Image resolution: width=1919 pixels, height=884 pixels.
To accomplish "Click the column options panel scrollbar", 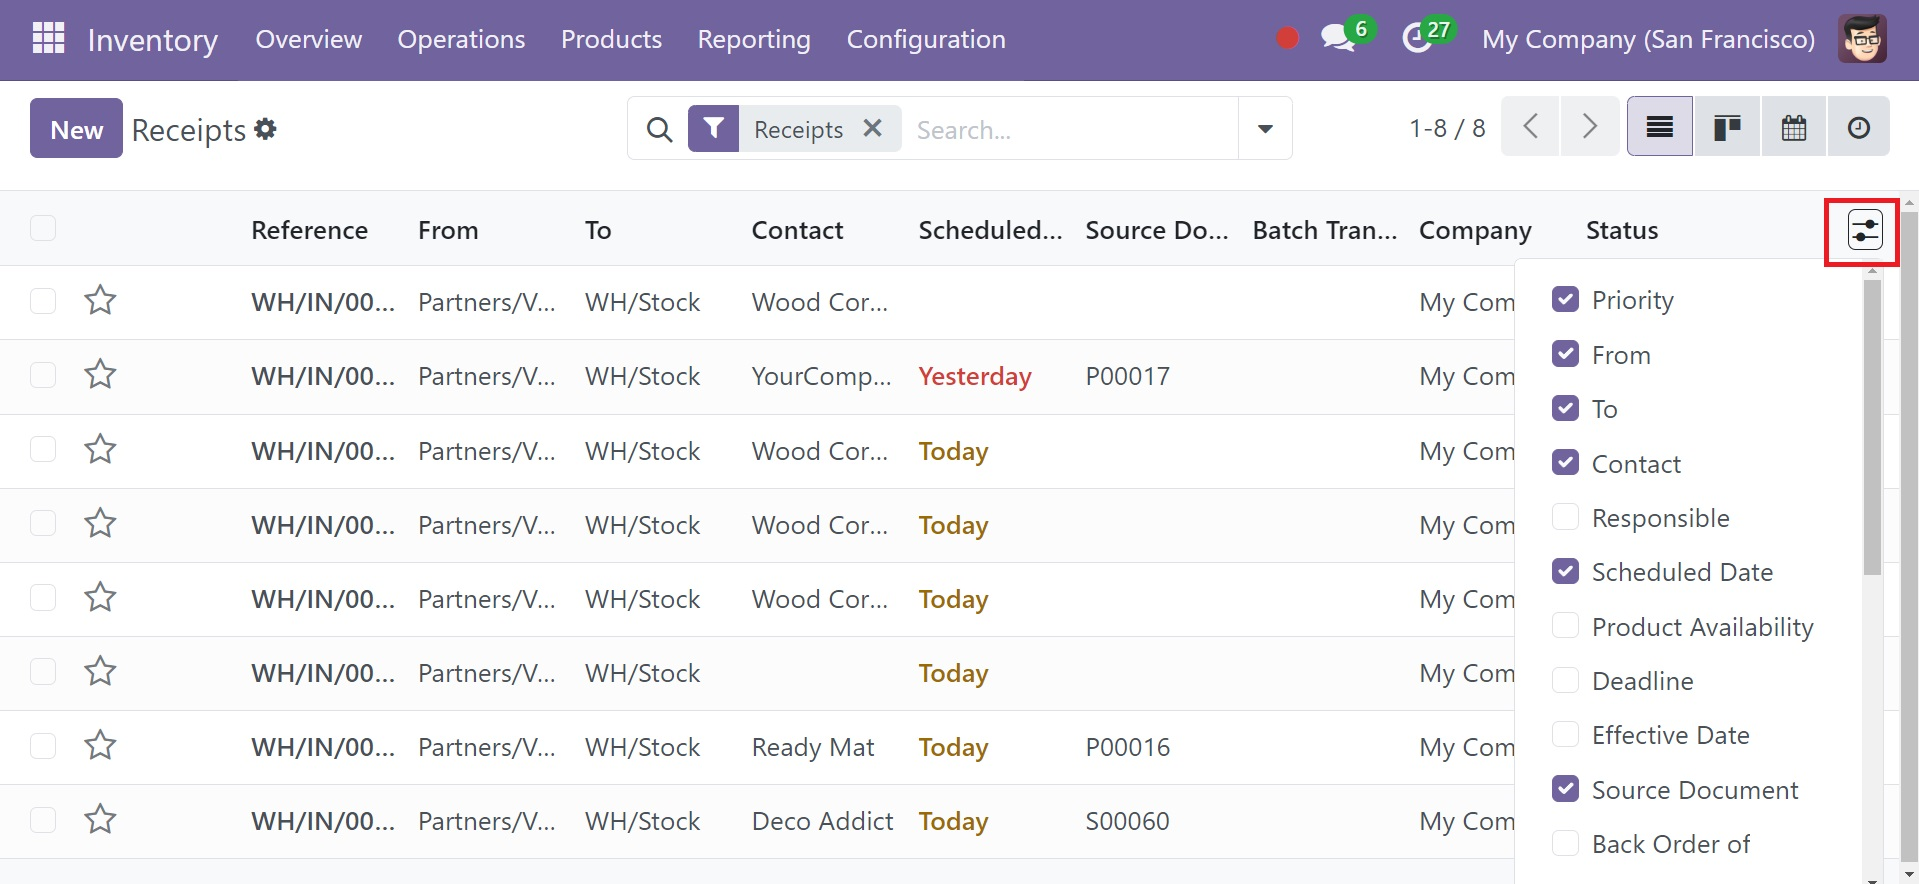I will coord(1872,427).
